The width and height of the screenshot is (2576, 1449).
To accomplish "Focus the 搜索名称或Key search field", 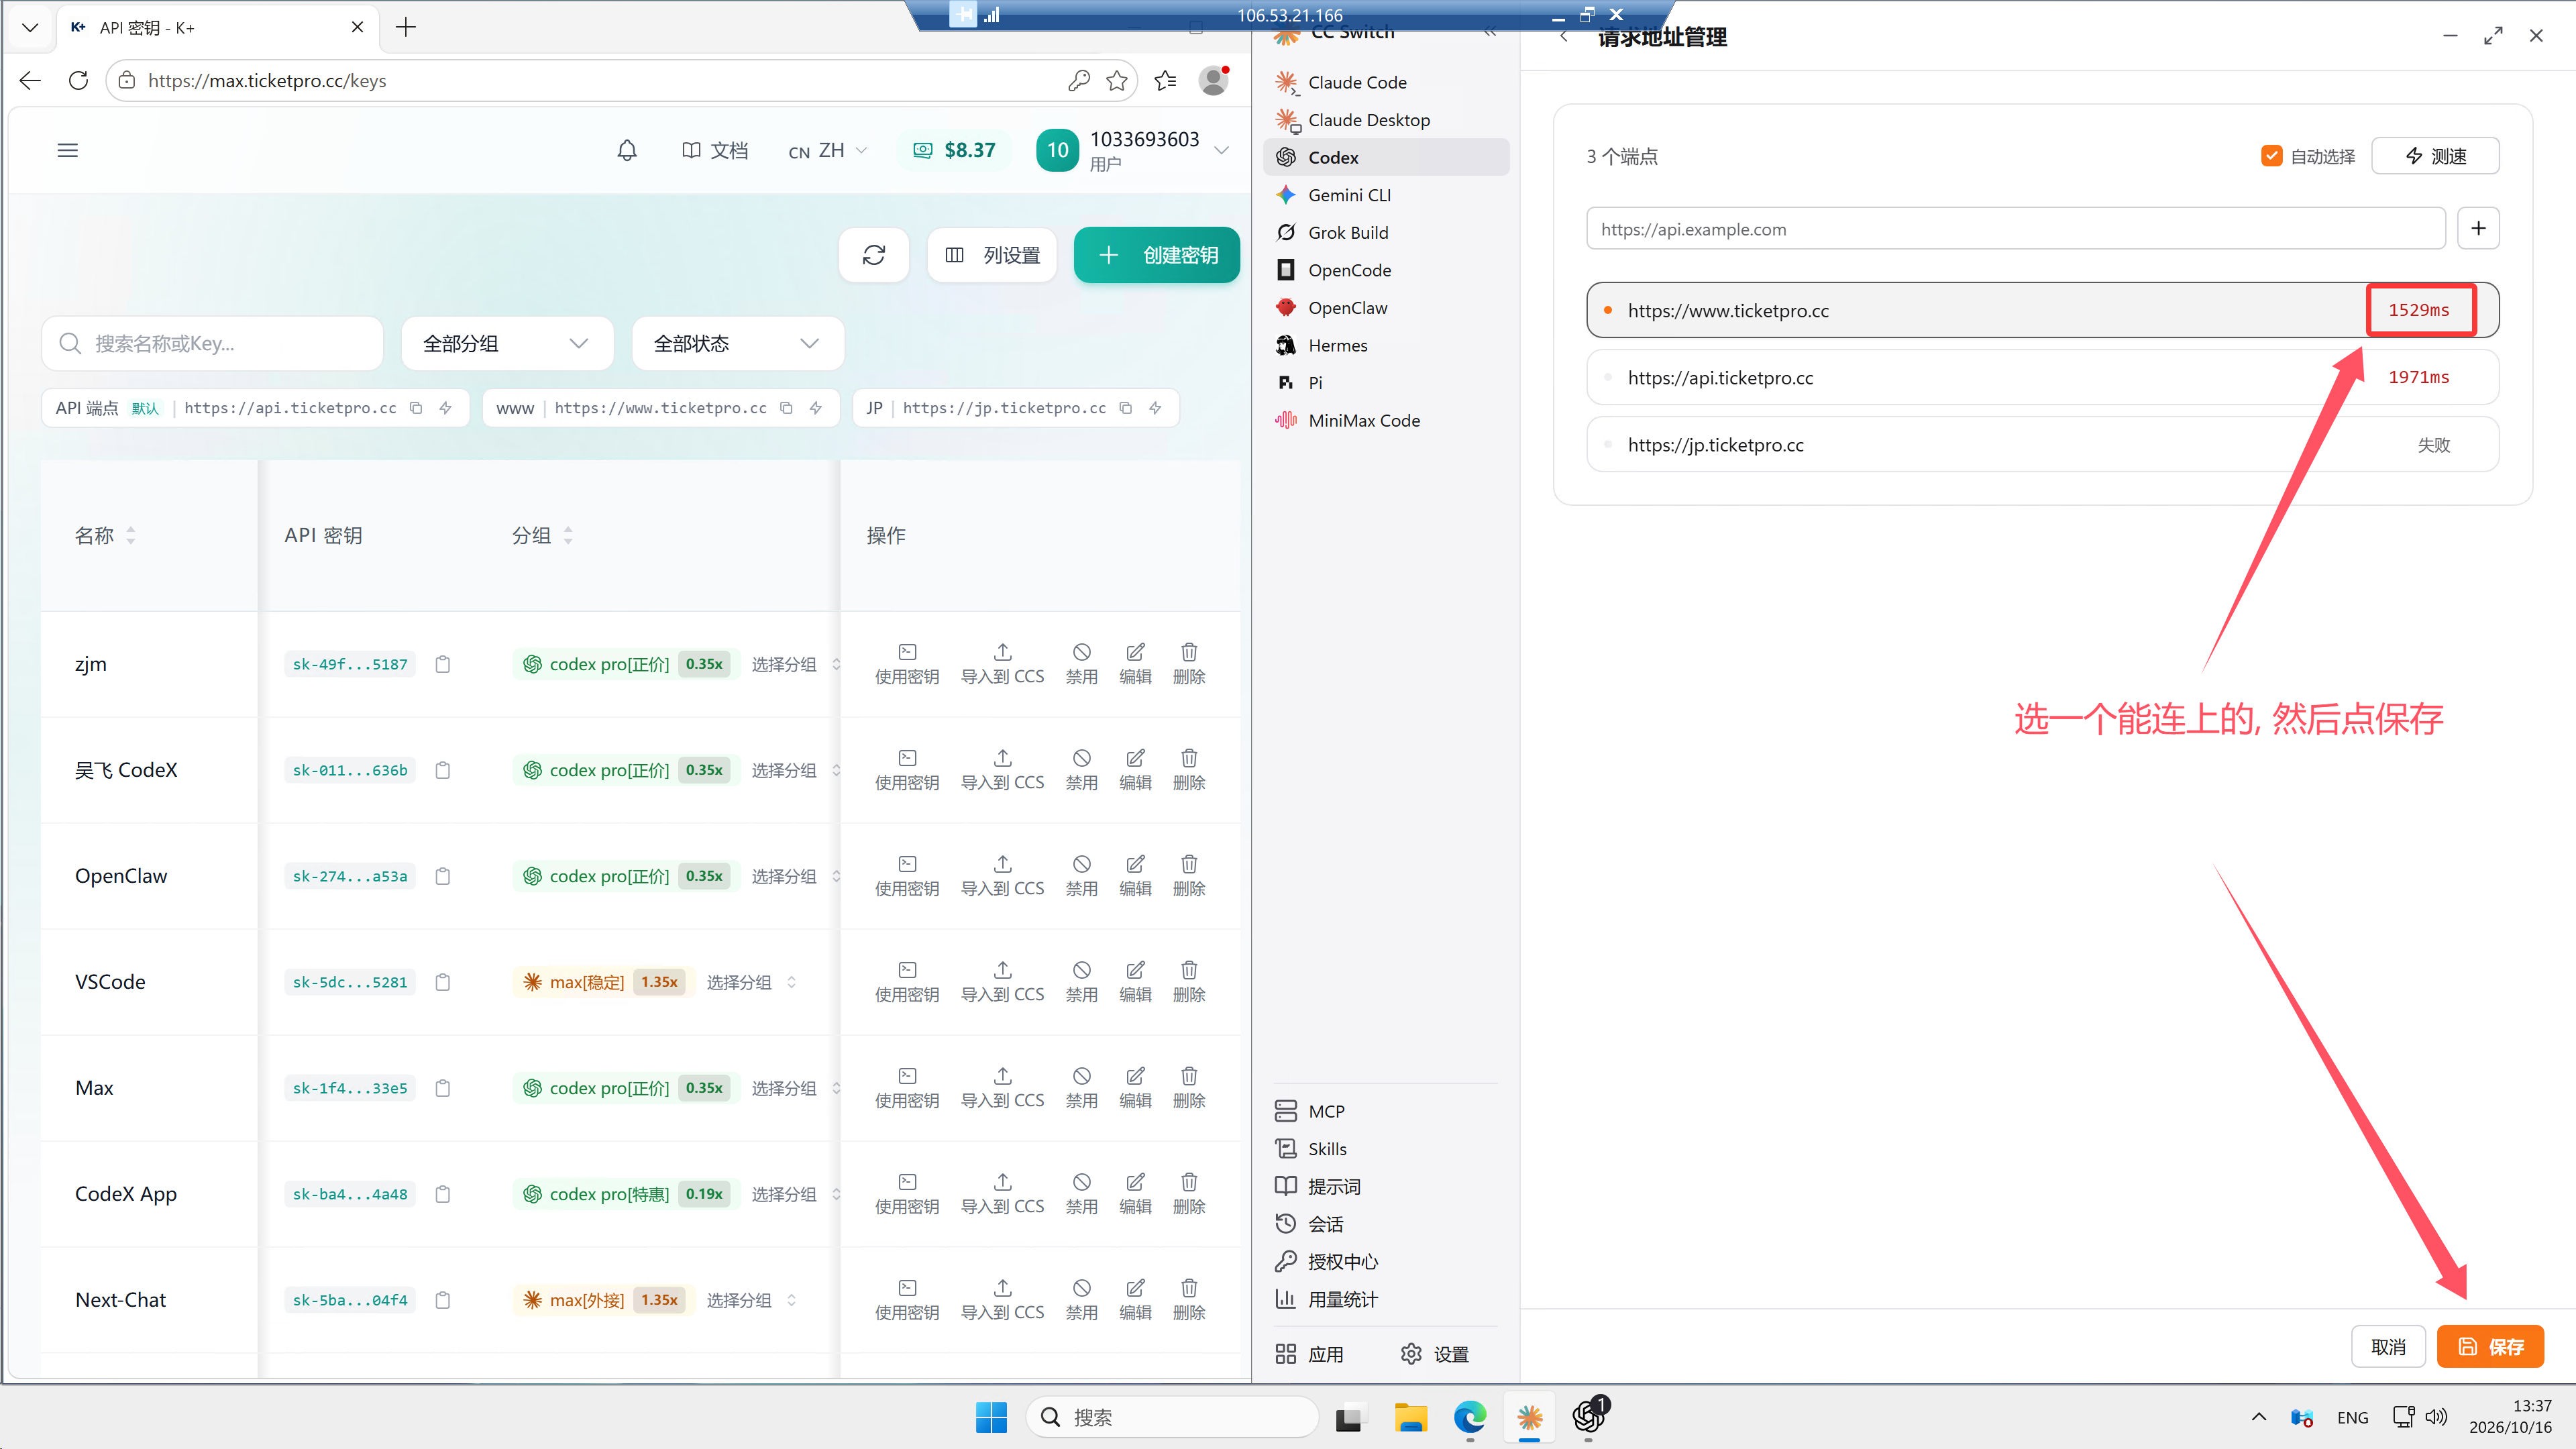I will pyautogui.click(x=213, y=343).
